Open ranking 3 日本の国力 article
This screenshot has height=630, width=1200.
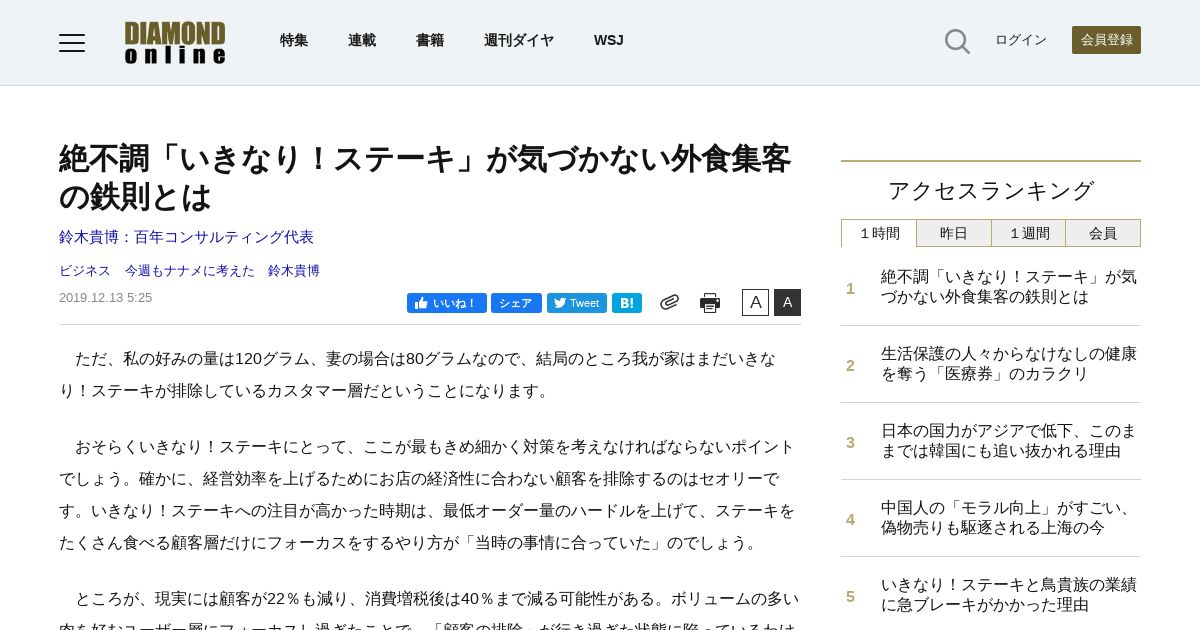tap(1009, 441)
